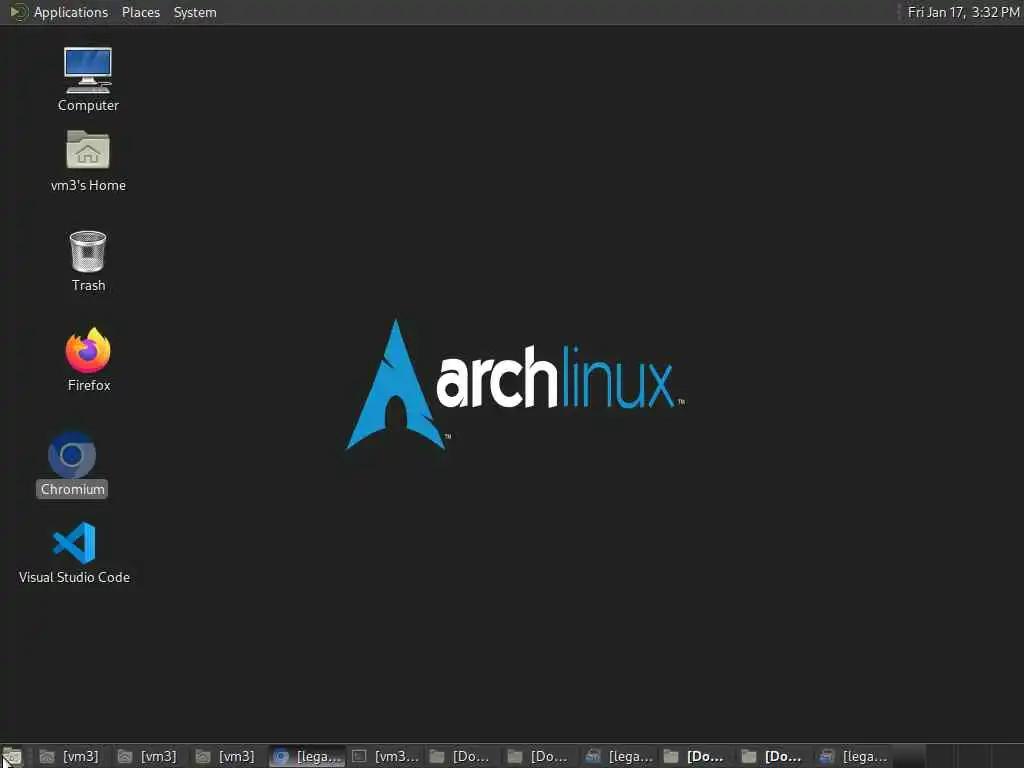The width and height of the screenshot is (1024, 768).
Task: Open the clock showing Fri Jan 17, 3:32 PM
Action: (x=963, y=12)
